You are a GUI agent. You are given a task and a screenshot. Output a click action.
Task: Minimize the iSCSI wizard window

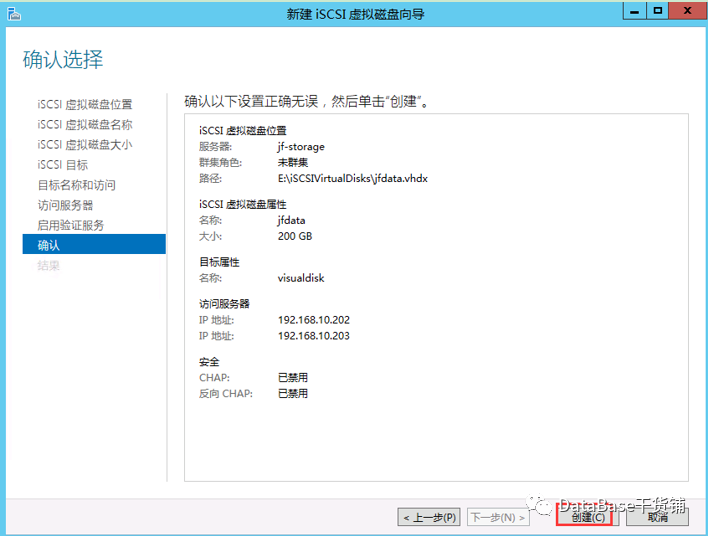[634, 11]
